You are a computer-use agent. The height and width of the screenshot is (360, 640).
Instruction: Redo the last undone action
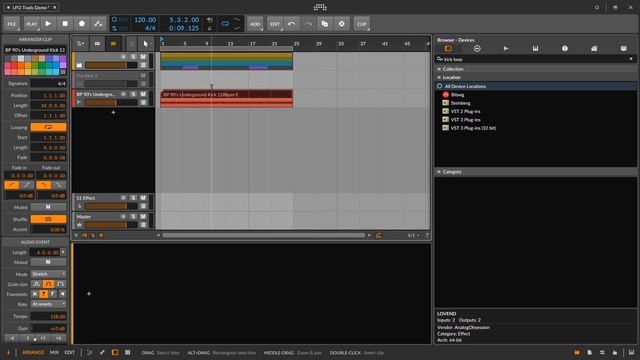click(308, 24)
